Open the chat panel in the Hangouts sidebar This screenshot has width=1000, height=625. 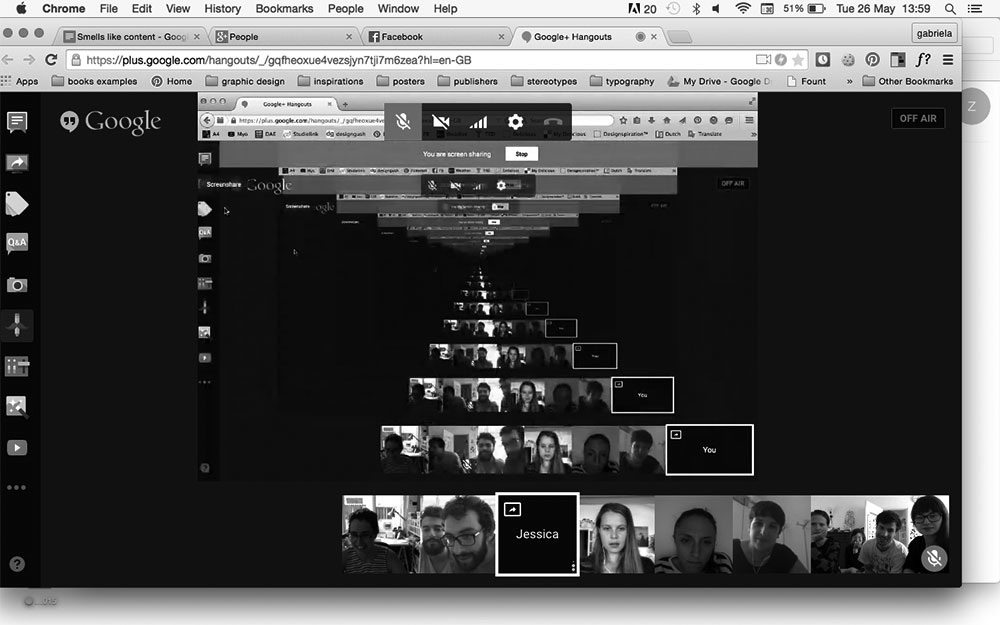(x=17, y=122)
